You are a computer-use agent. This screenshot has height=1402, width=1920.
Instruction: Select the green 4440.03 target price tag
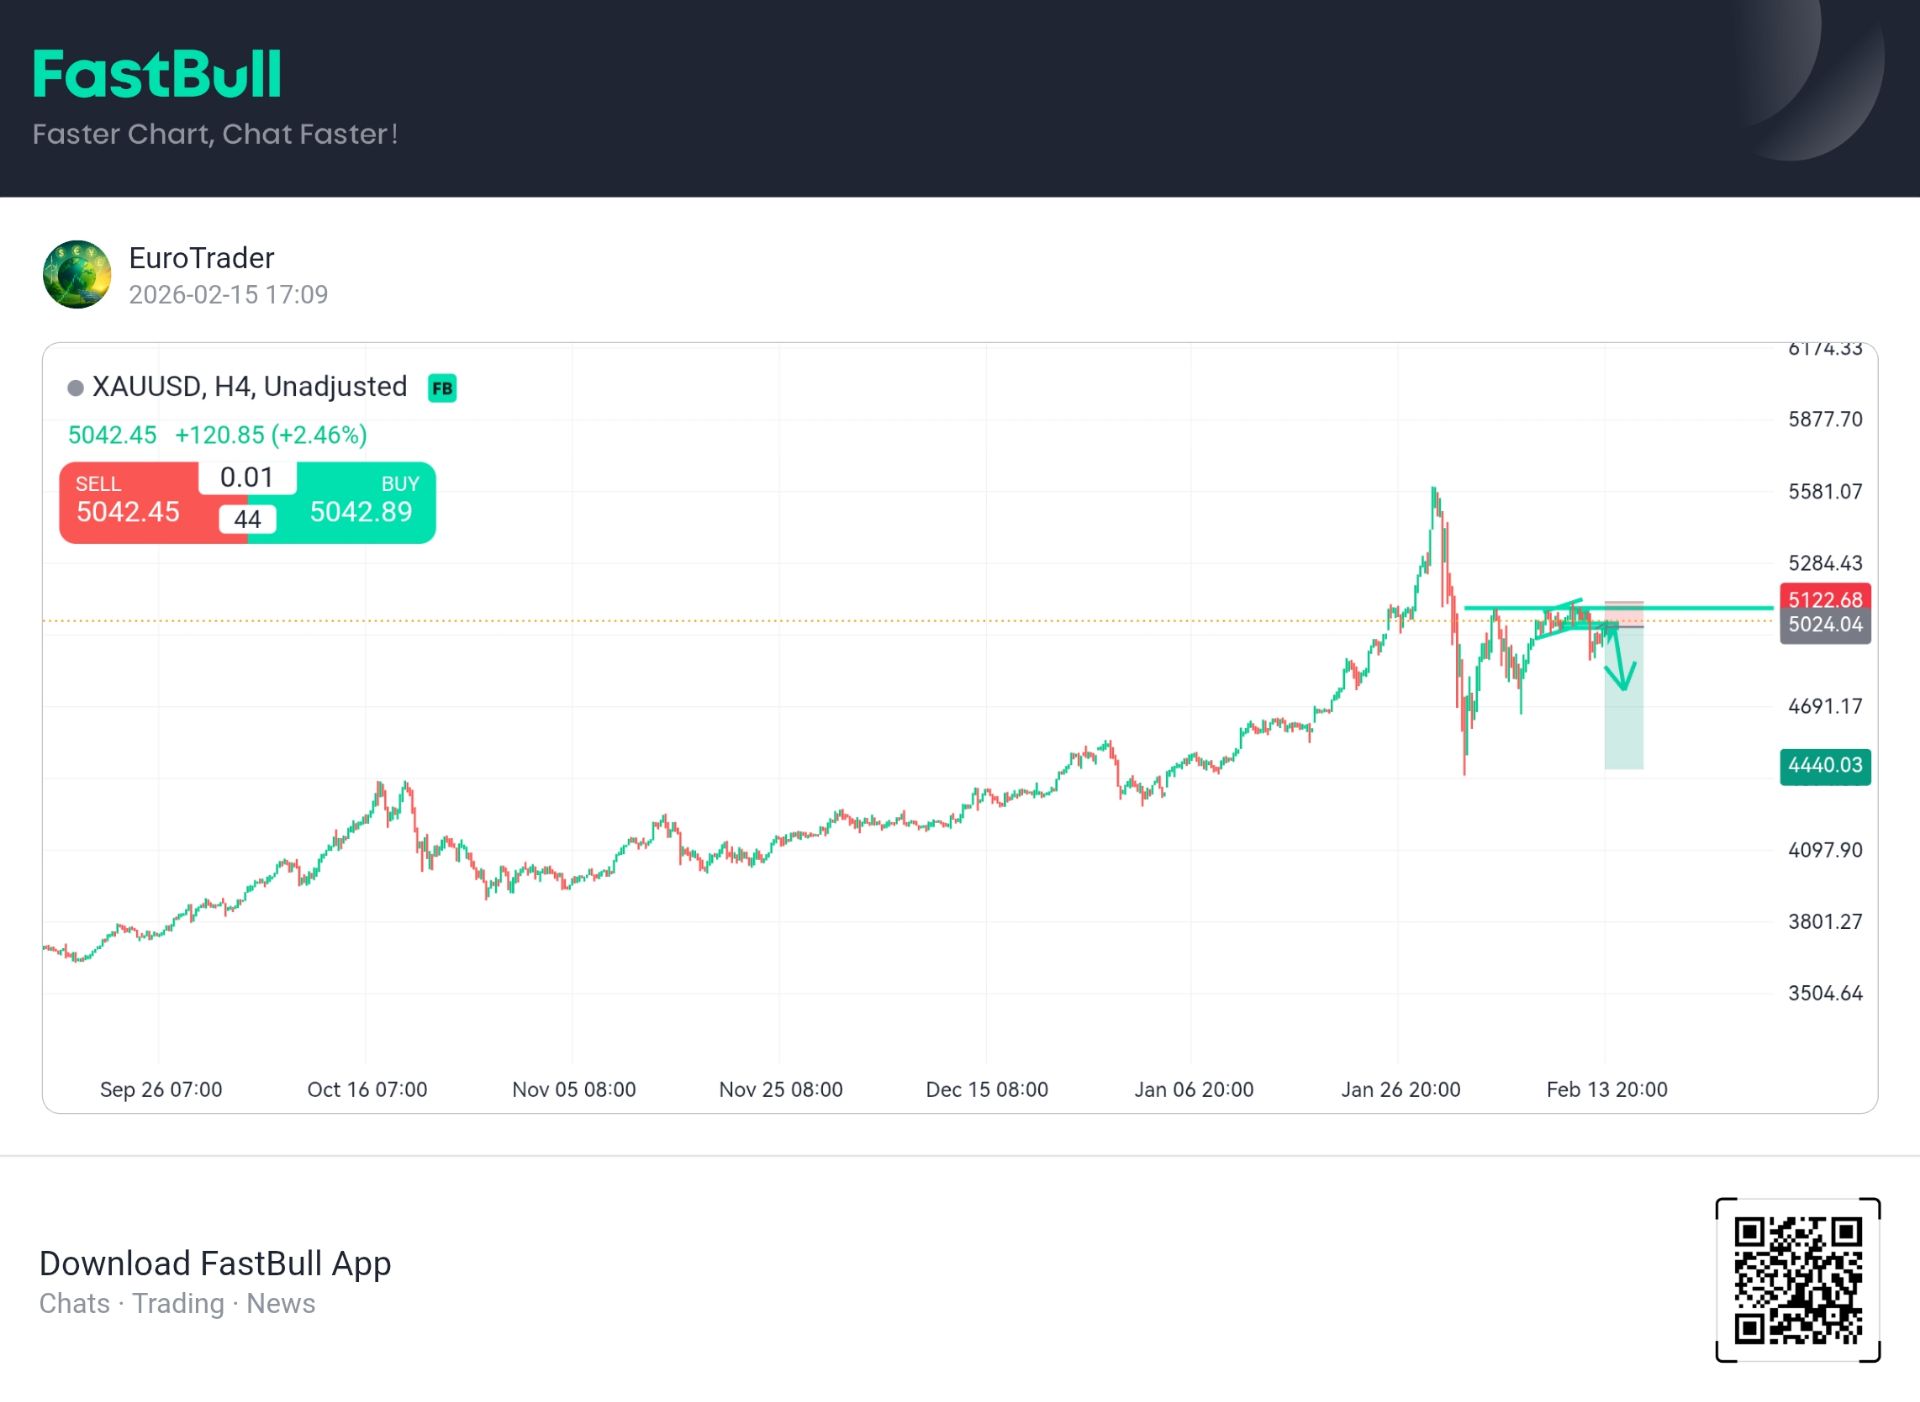tap(1824, 766)
